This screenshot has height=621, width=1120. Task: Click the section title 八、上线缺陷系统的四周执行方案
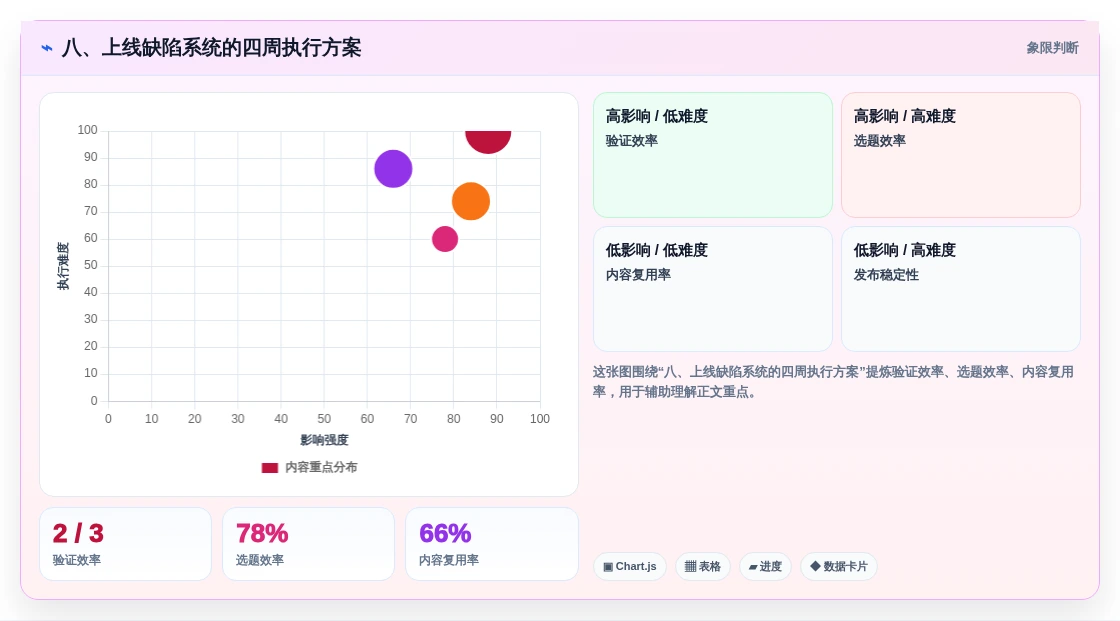coord(211,48)
